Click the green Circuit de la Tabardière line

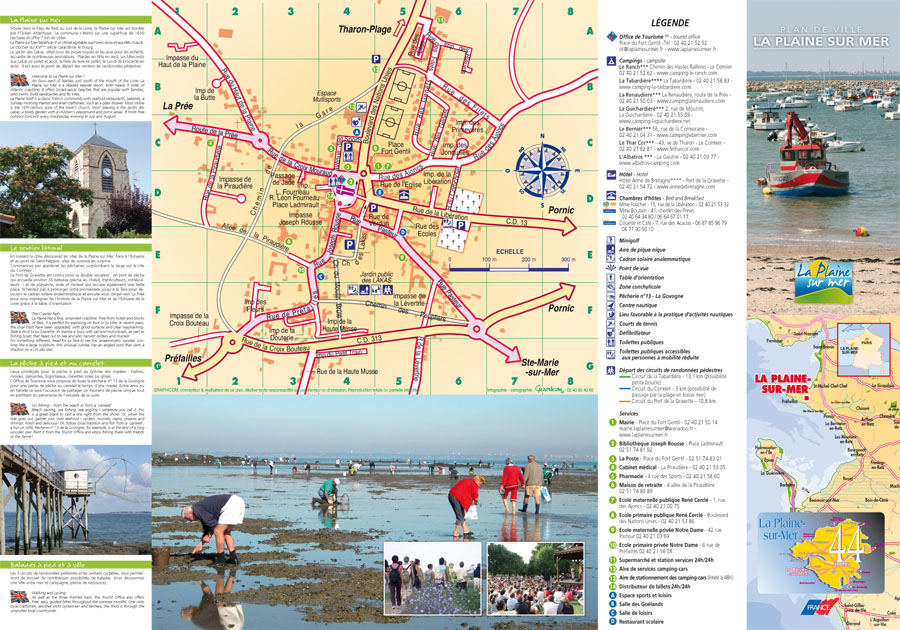click(625, 377)
